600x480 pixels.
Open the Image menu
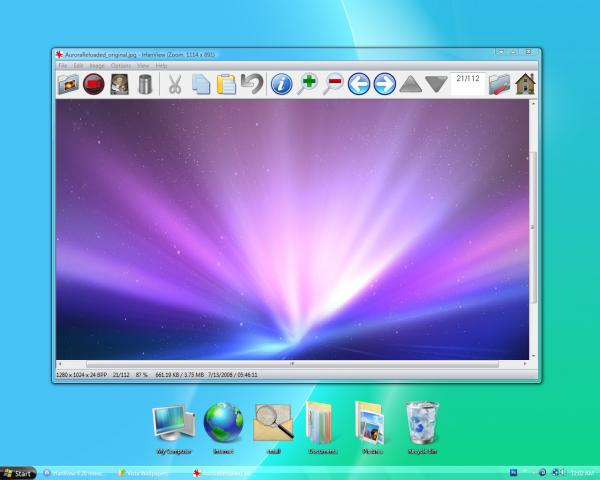click(x=97, y=66)
